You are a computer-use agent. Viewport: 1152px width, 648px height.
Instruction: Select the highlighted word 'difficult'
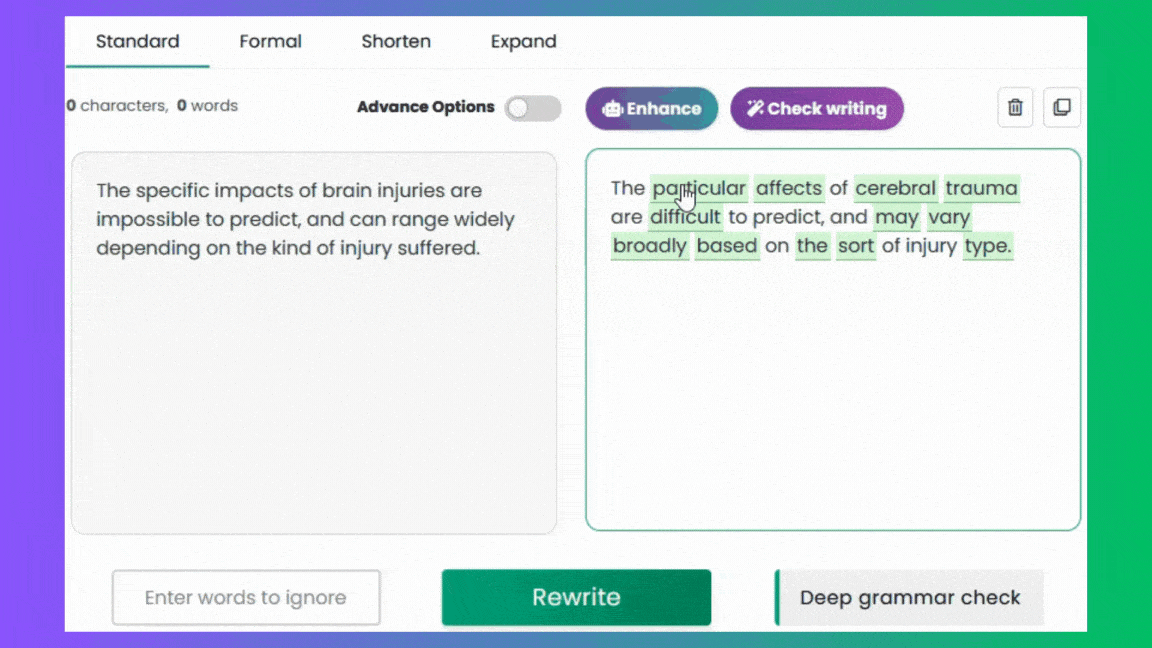tap(685, 217)
